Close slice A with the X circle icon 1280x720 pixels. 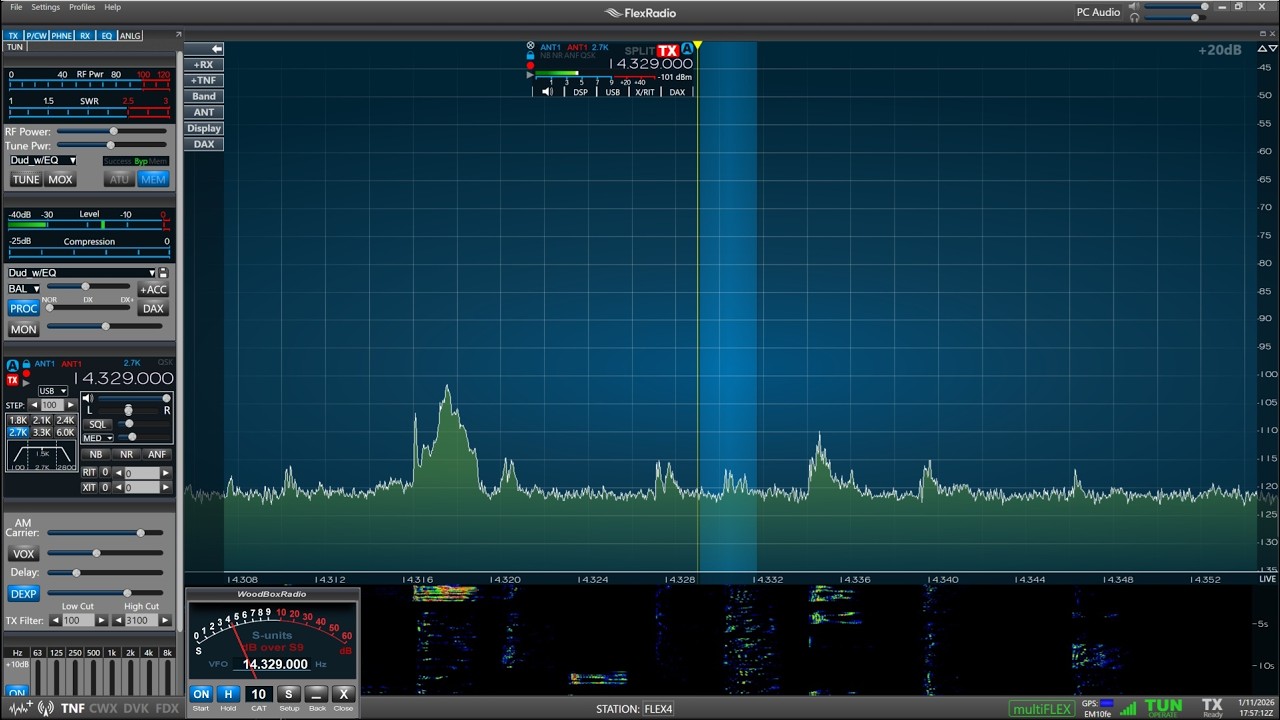click(x=531, y=46)
